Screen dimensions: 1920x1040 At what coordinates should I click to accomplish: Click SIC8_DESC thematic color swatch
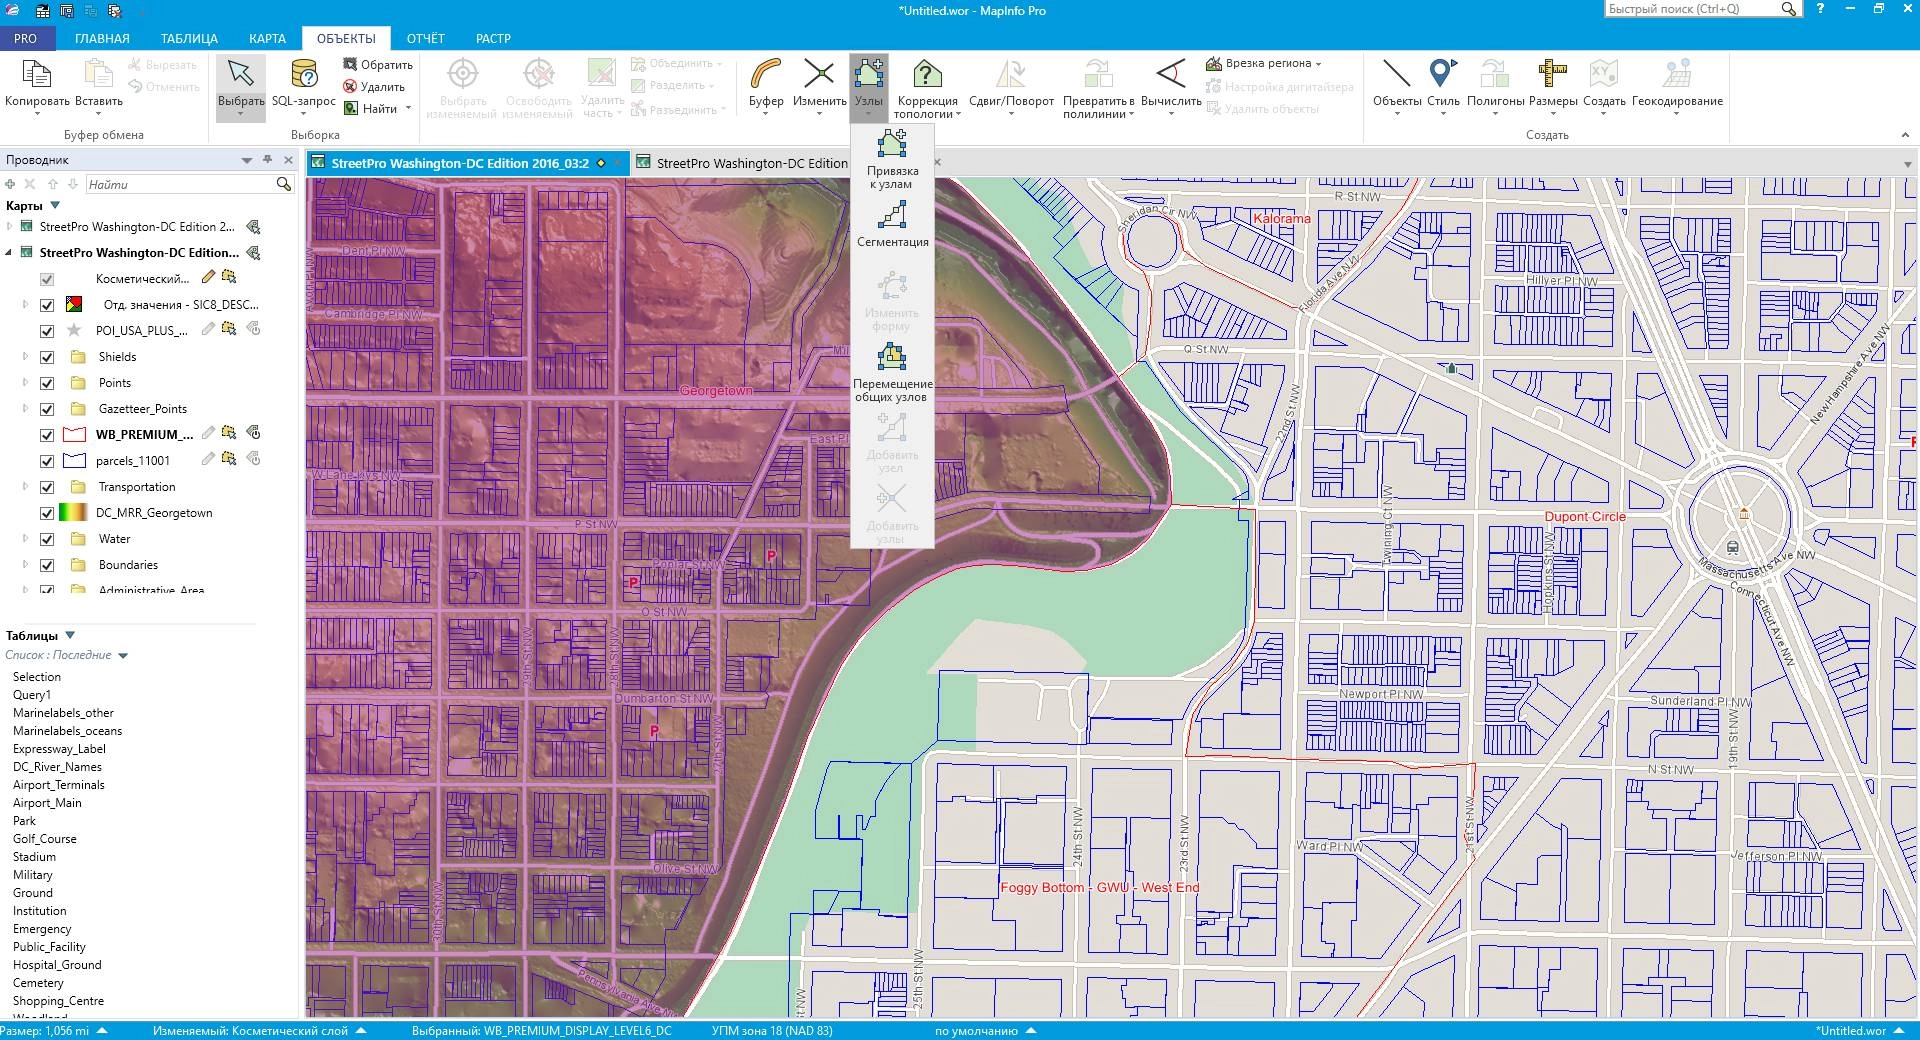tap(73, 304)
